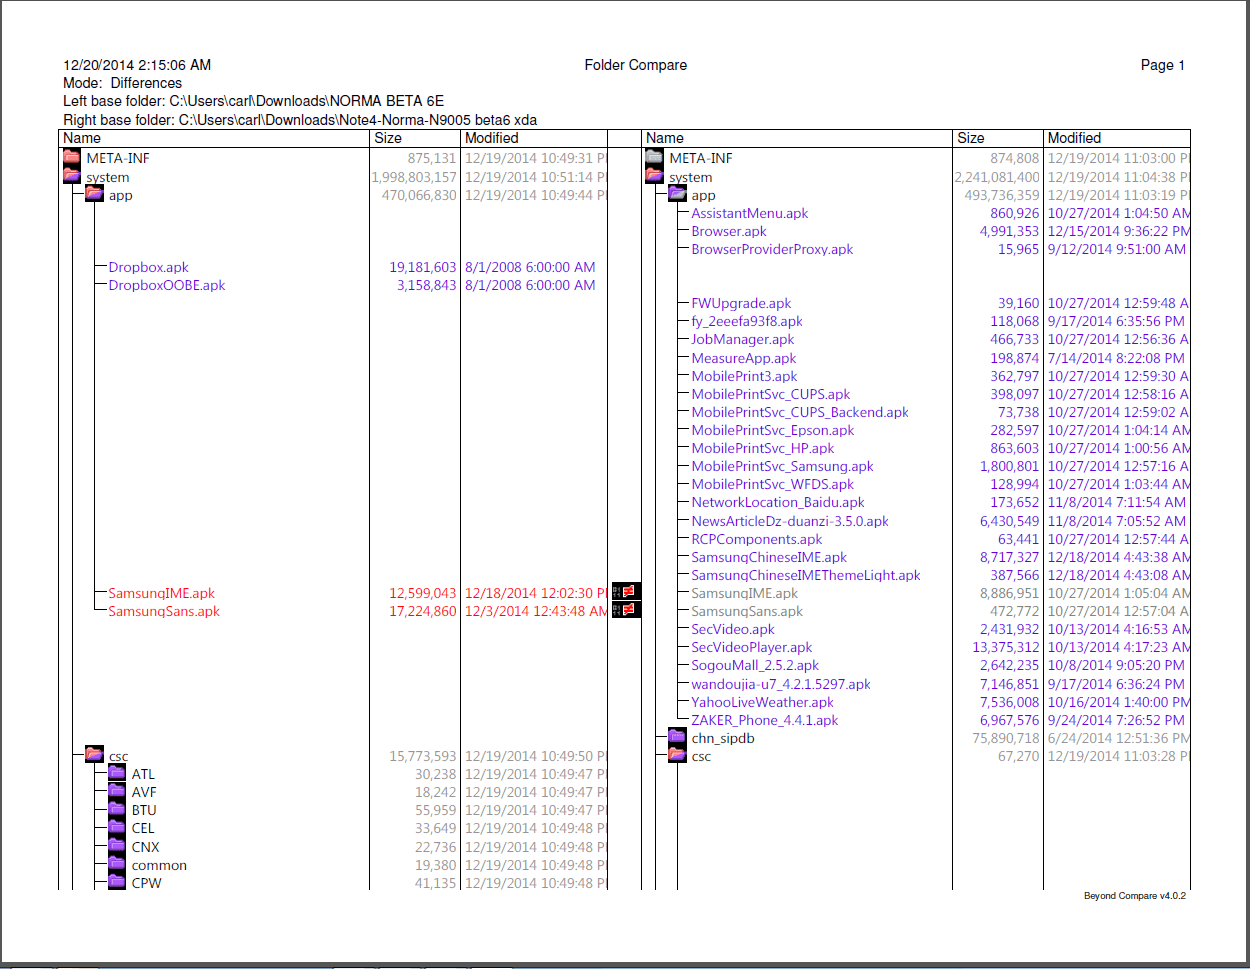Click the FWUpgrade.apk file name
Image resolution: width=1250 pixels, height=969 pixels.
click(742, 303)
